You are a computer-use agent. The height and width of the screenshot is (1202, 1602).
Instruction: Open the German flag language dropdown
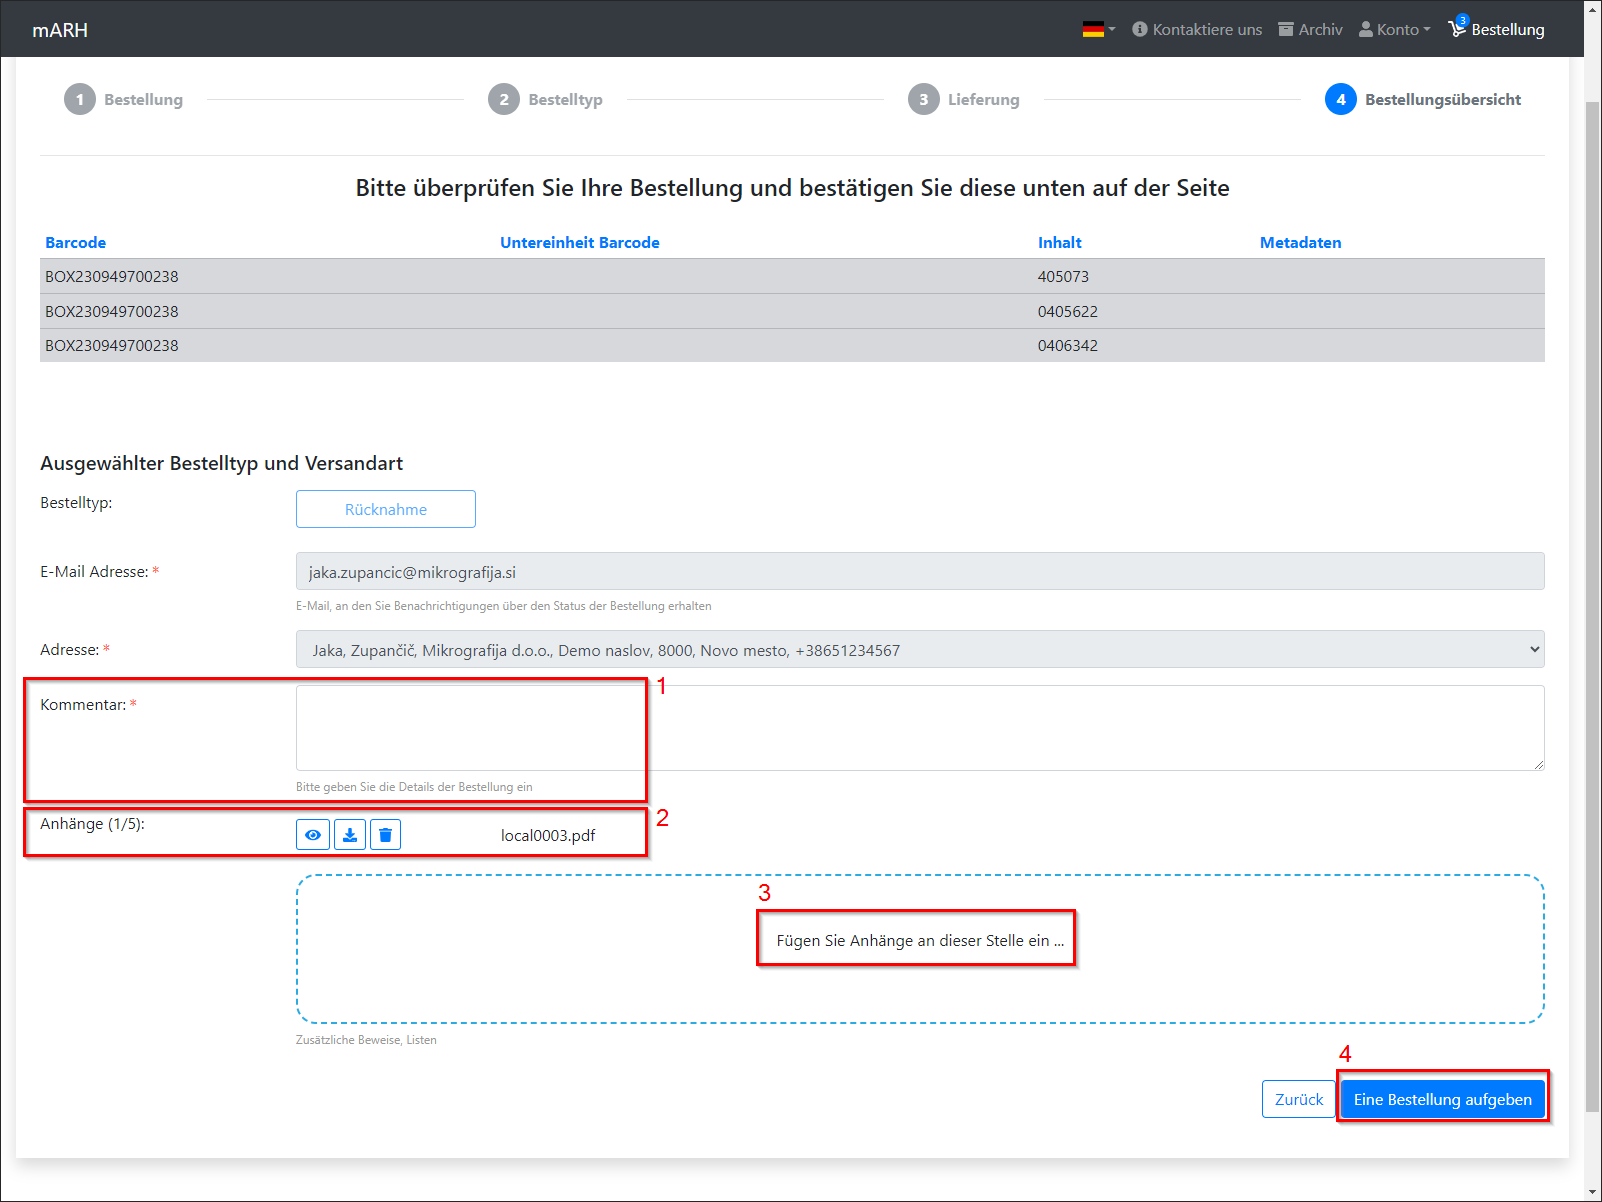pyautogui.click(x=1098, y=29)
